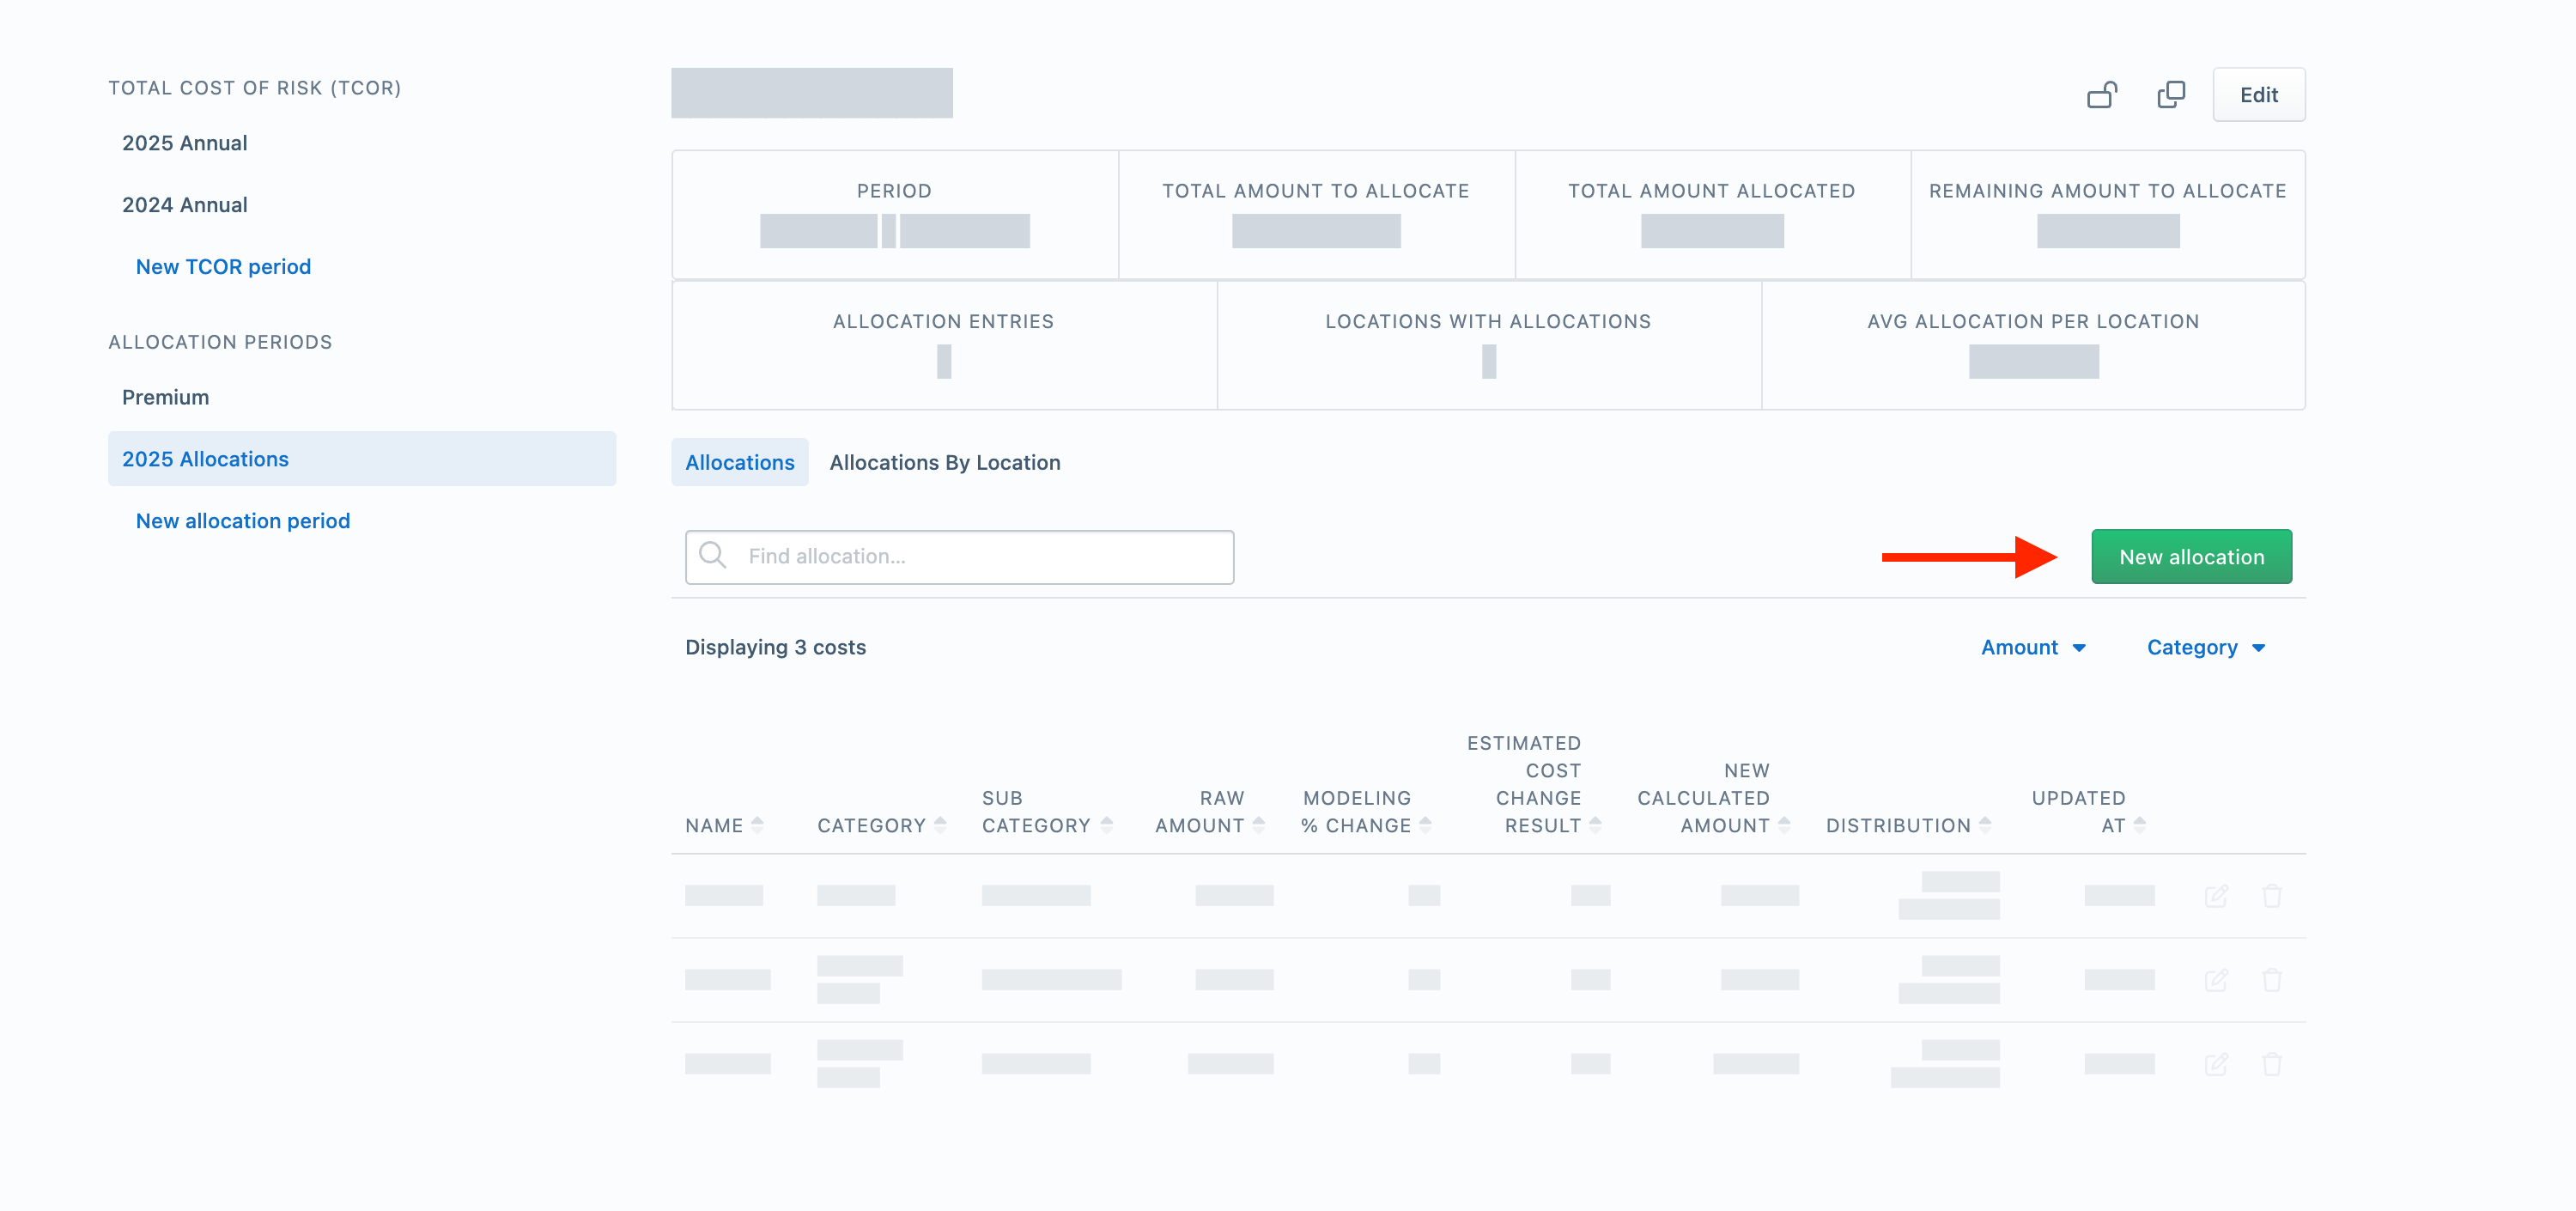Sort by Sub Category column
The height and width of the screenshot is (1211, 2576).
tap(1047, 812)
